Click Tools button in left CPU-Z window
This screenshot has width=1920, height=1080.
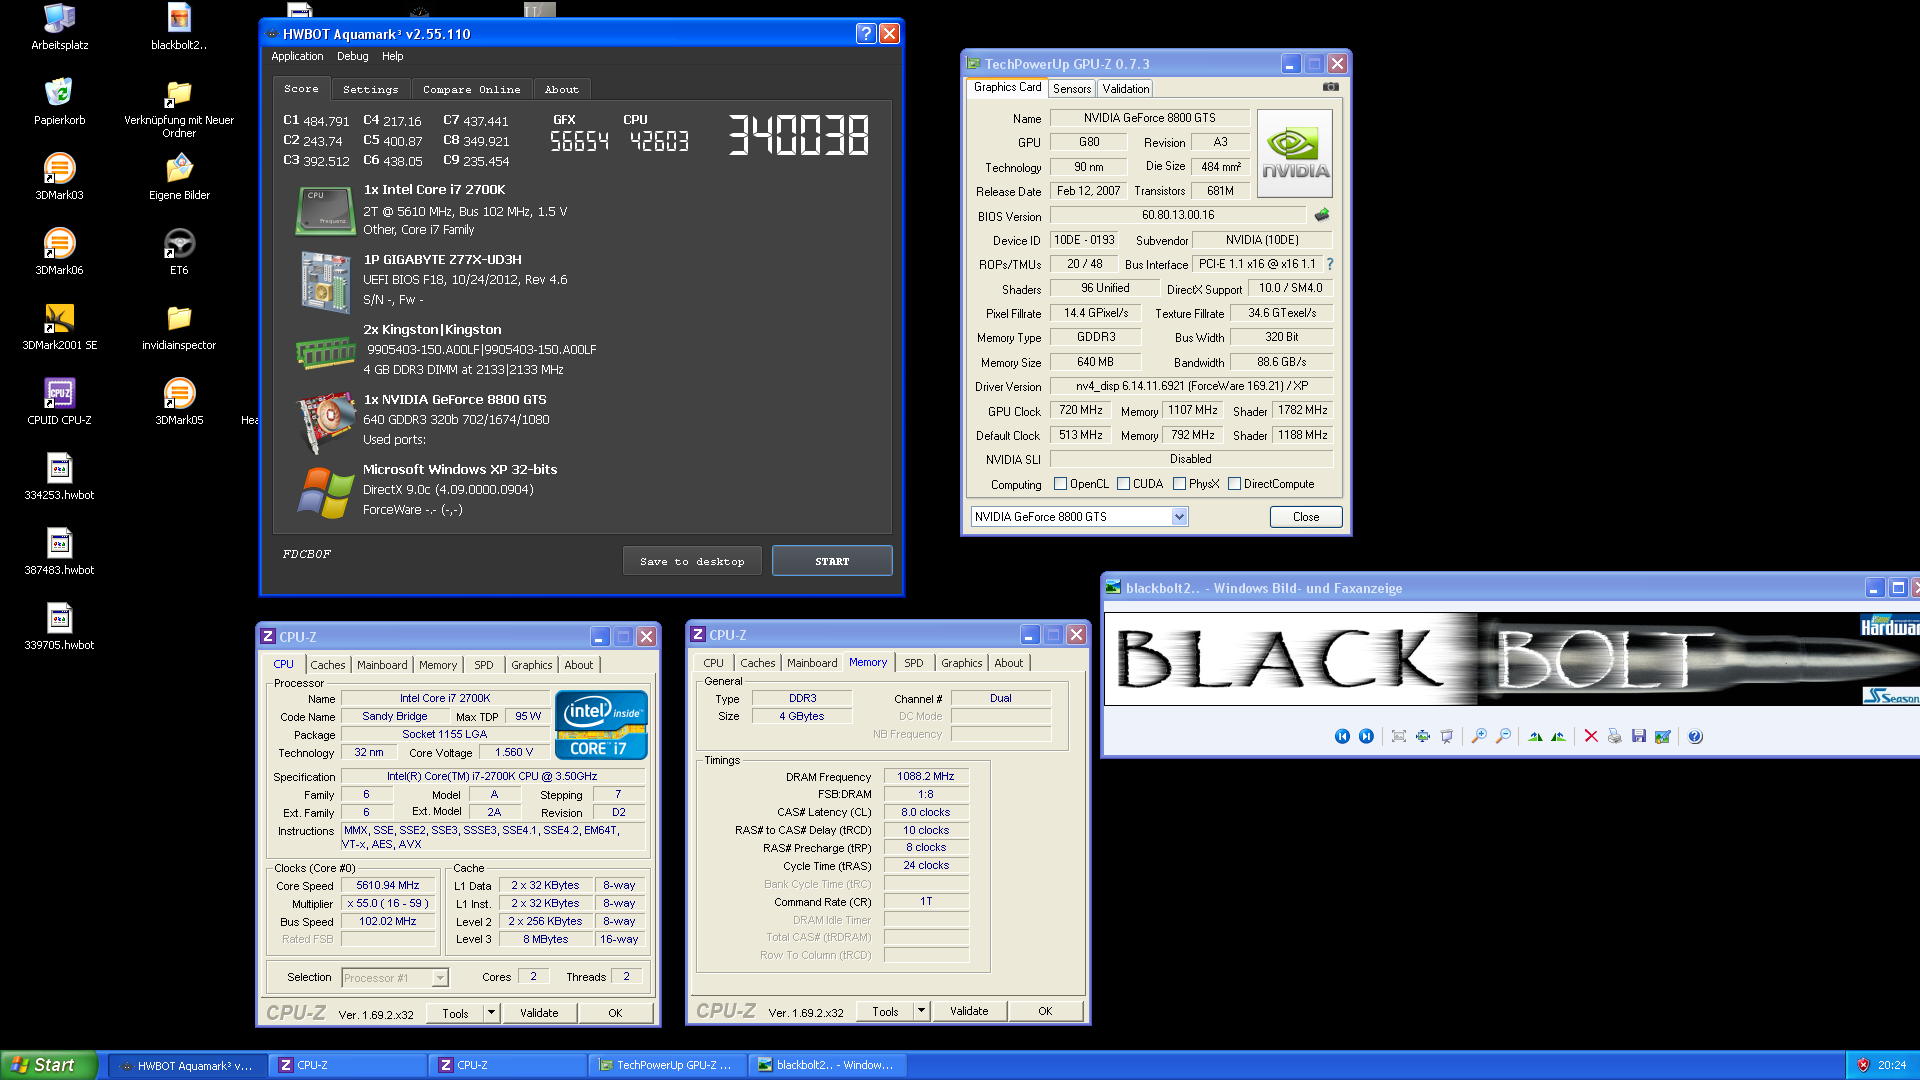(x=455, y=1013)
